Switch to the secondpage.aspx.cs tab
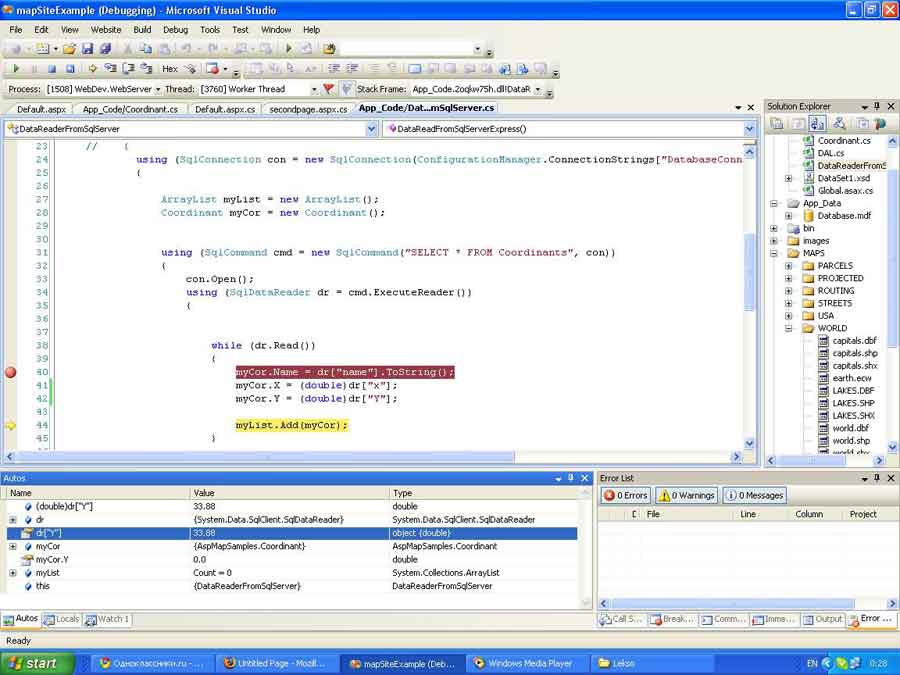 click(308, 109)
